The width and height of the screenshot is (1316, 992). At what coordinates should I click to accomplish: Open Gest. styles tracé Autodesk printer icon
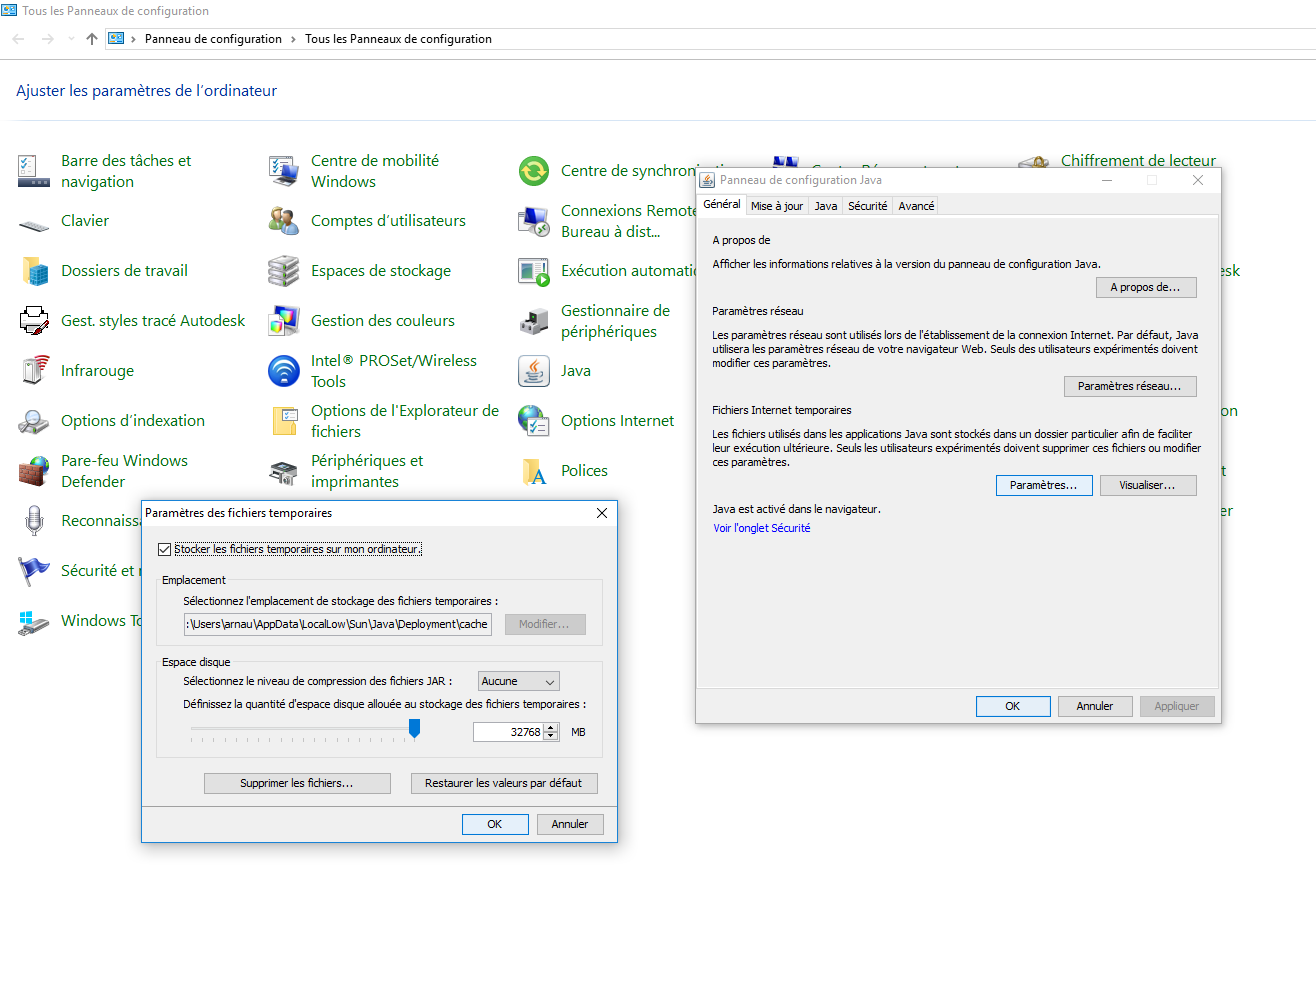[34, 321]
